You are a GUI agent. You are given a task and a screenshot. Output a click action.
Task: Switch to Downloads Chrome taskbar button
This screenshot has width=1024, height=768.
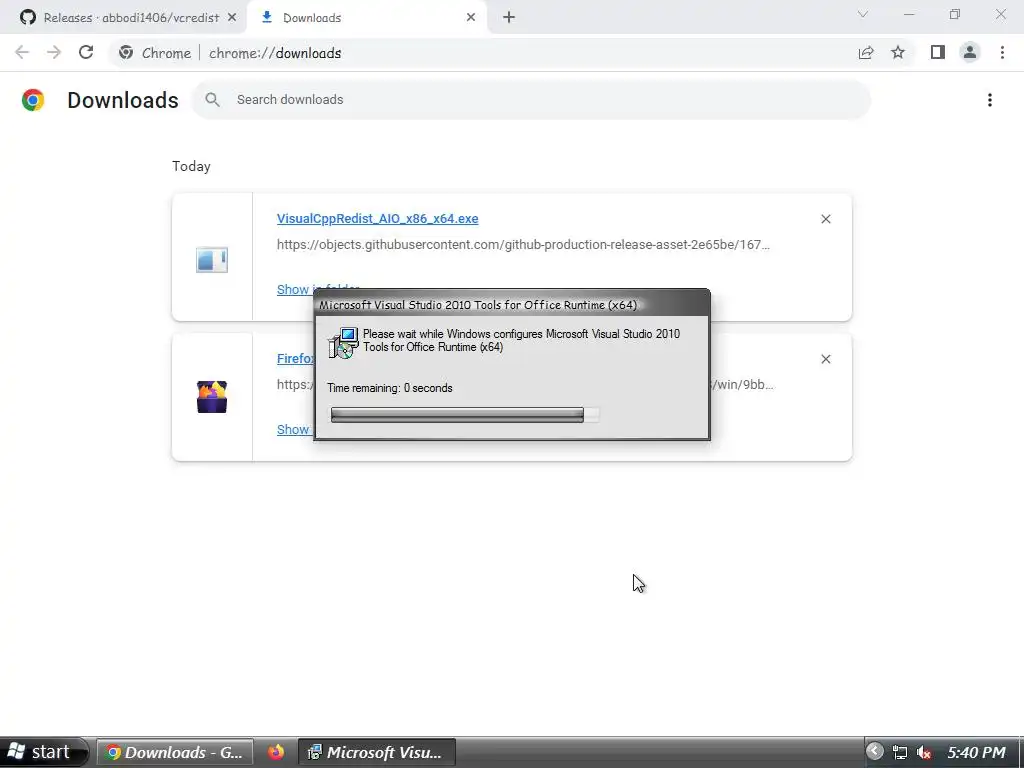pos(175,752)
